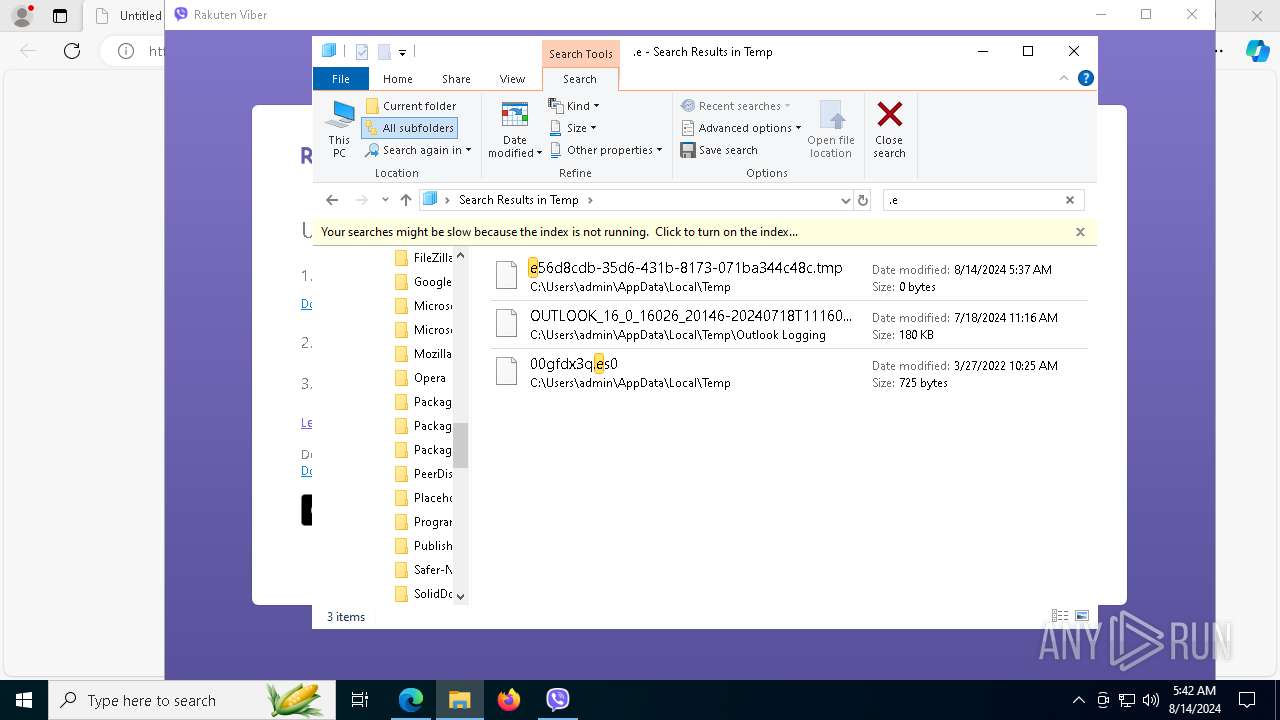Switch to large icons view
This screenshot has height=720, width=1280.
pos(1082,617)
